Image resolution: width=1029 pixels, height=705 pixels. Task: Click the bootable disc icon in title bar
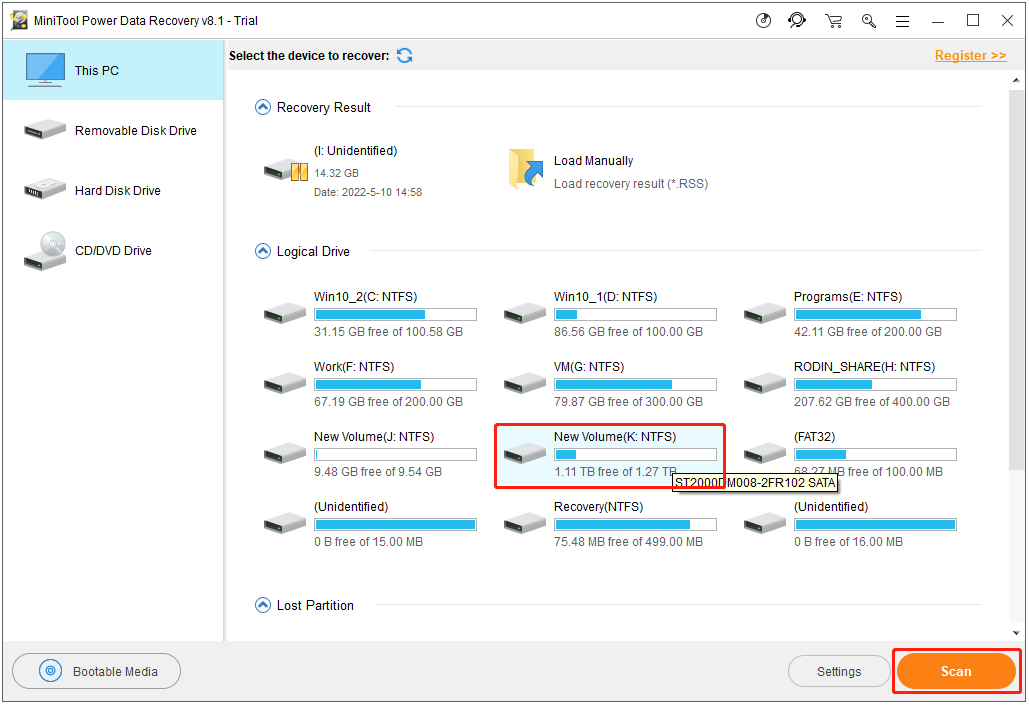coord(763,21)
